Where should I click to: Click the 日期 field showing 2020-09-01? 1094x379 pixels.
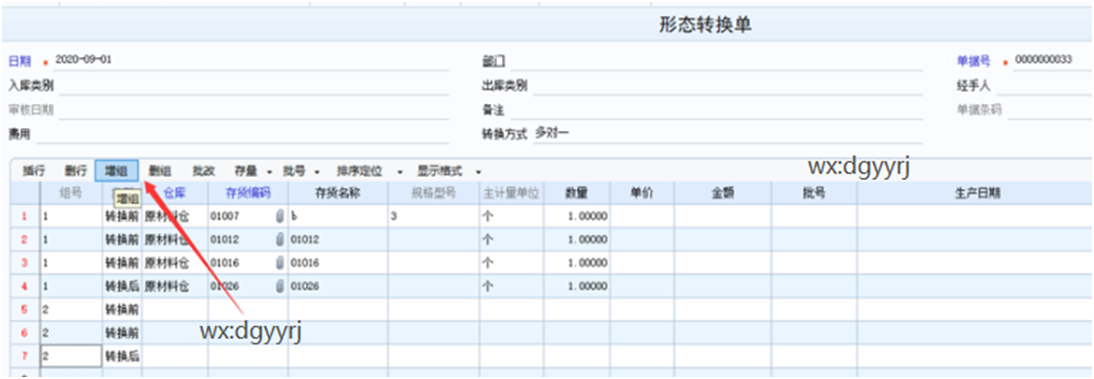click(x=250, y=61)
